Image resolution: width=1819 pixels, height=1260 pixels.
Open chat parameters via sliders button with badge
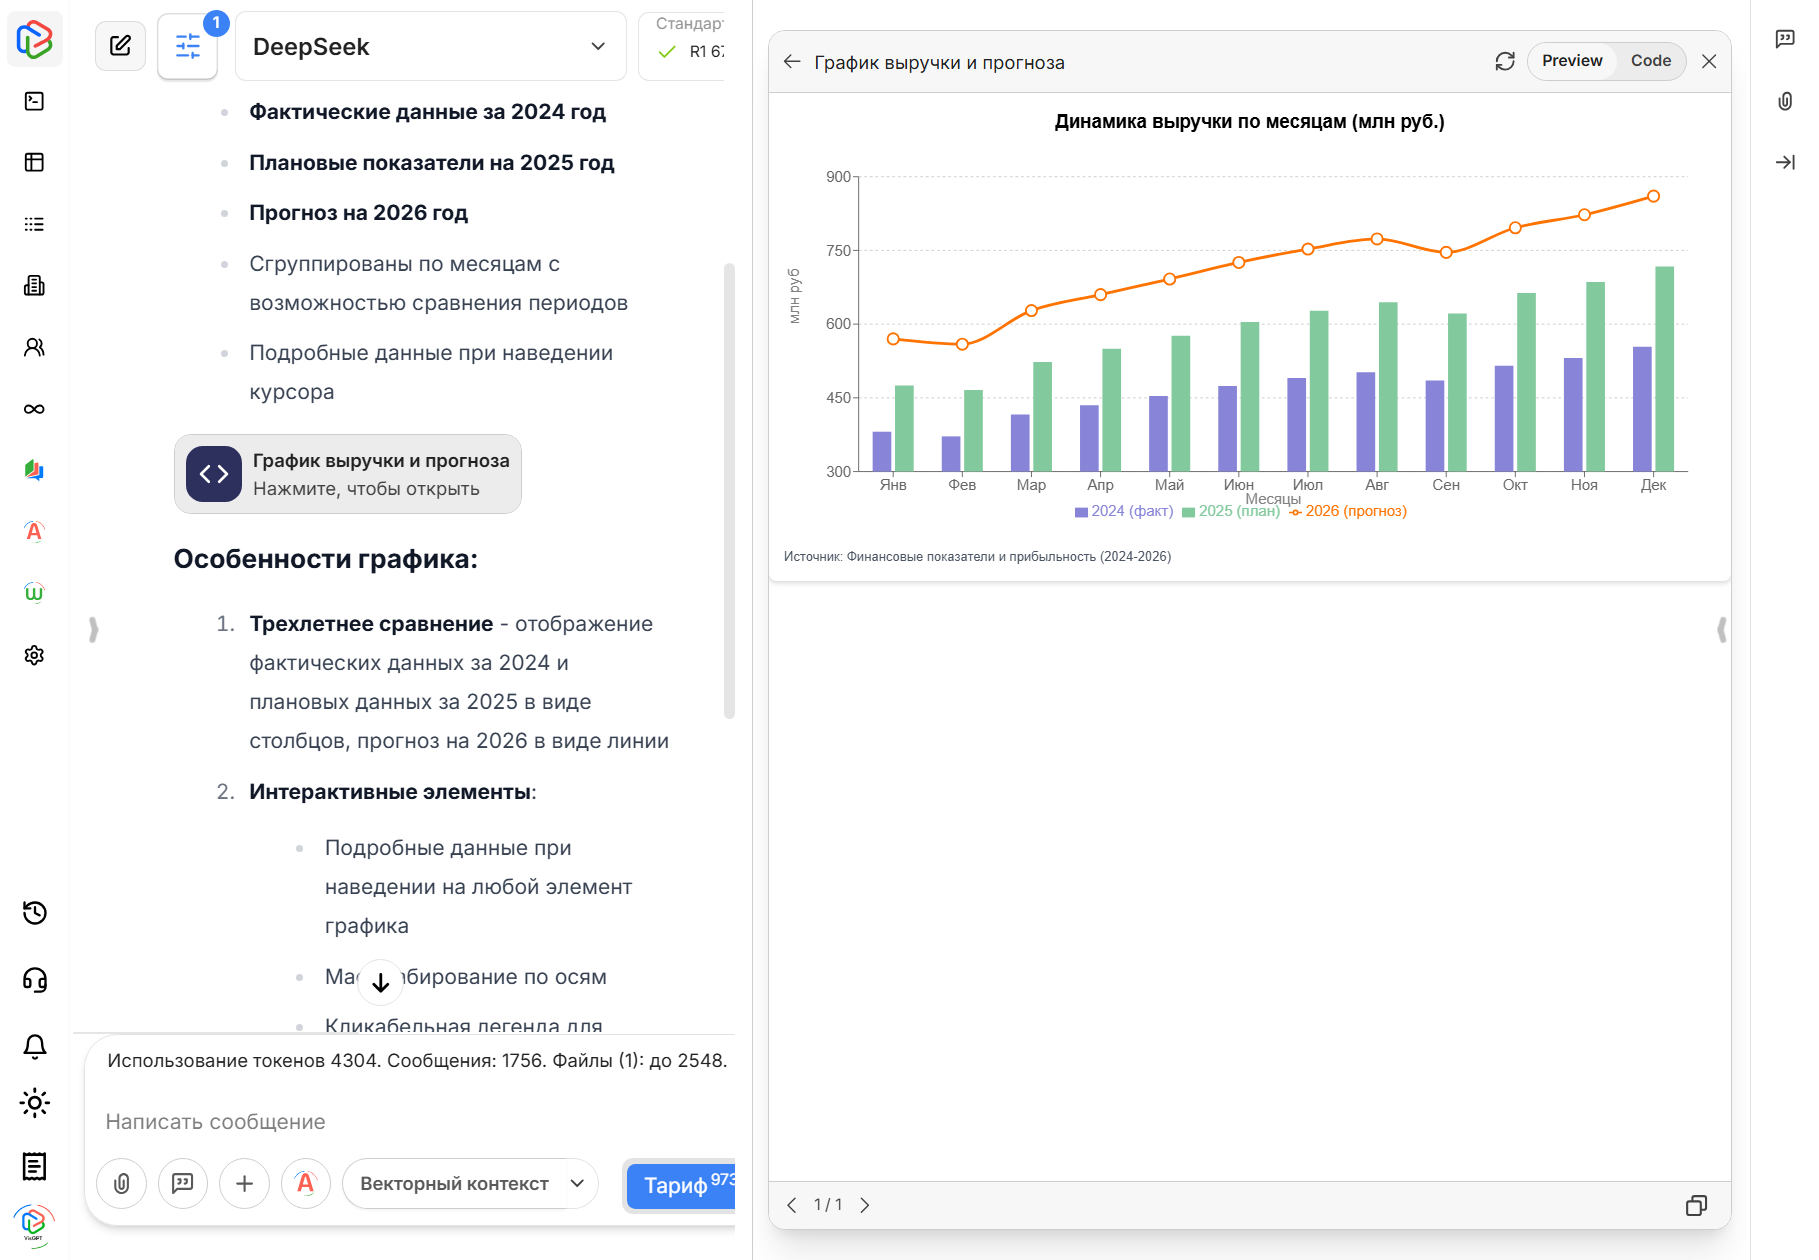[x=187, y=46]
